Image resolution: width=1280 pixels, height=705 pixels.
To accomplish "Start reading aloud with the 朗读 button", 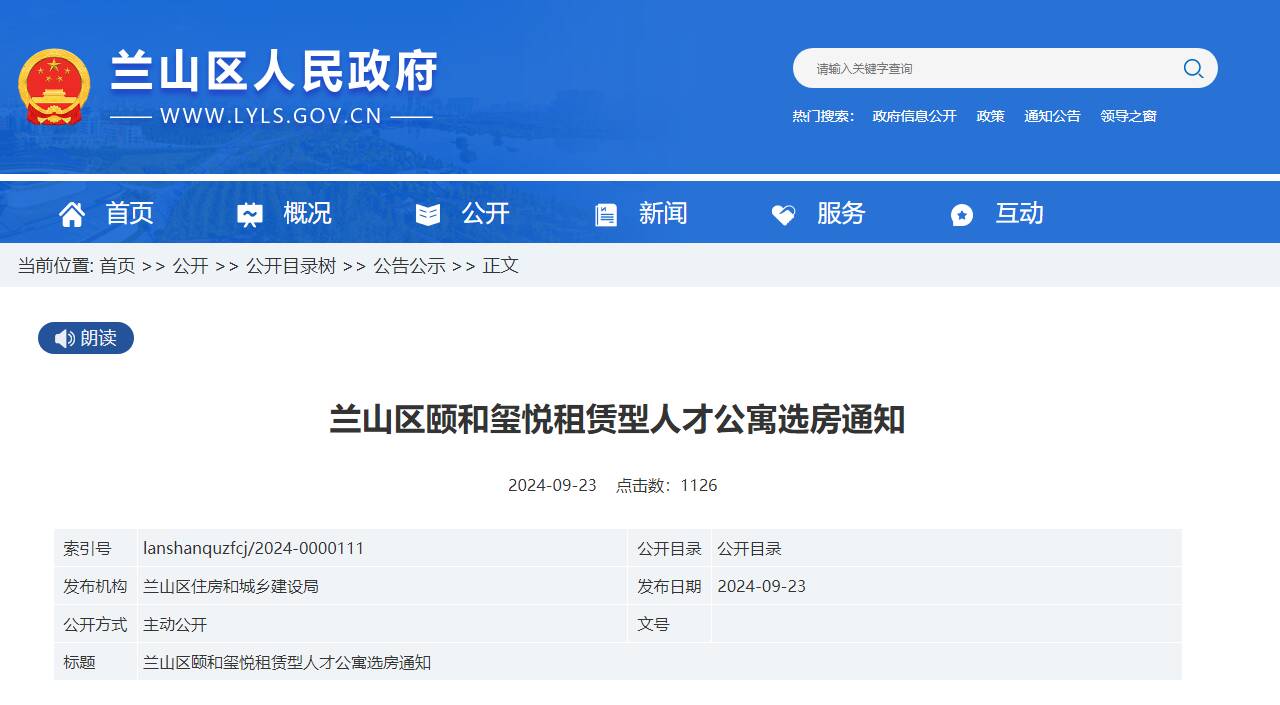I will [x=86, y=338].
